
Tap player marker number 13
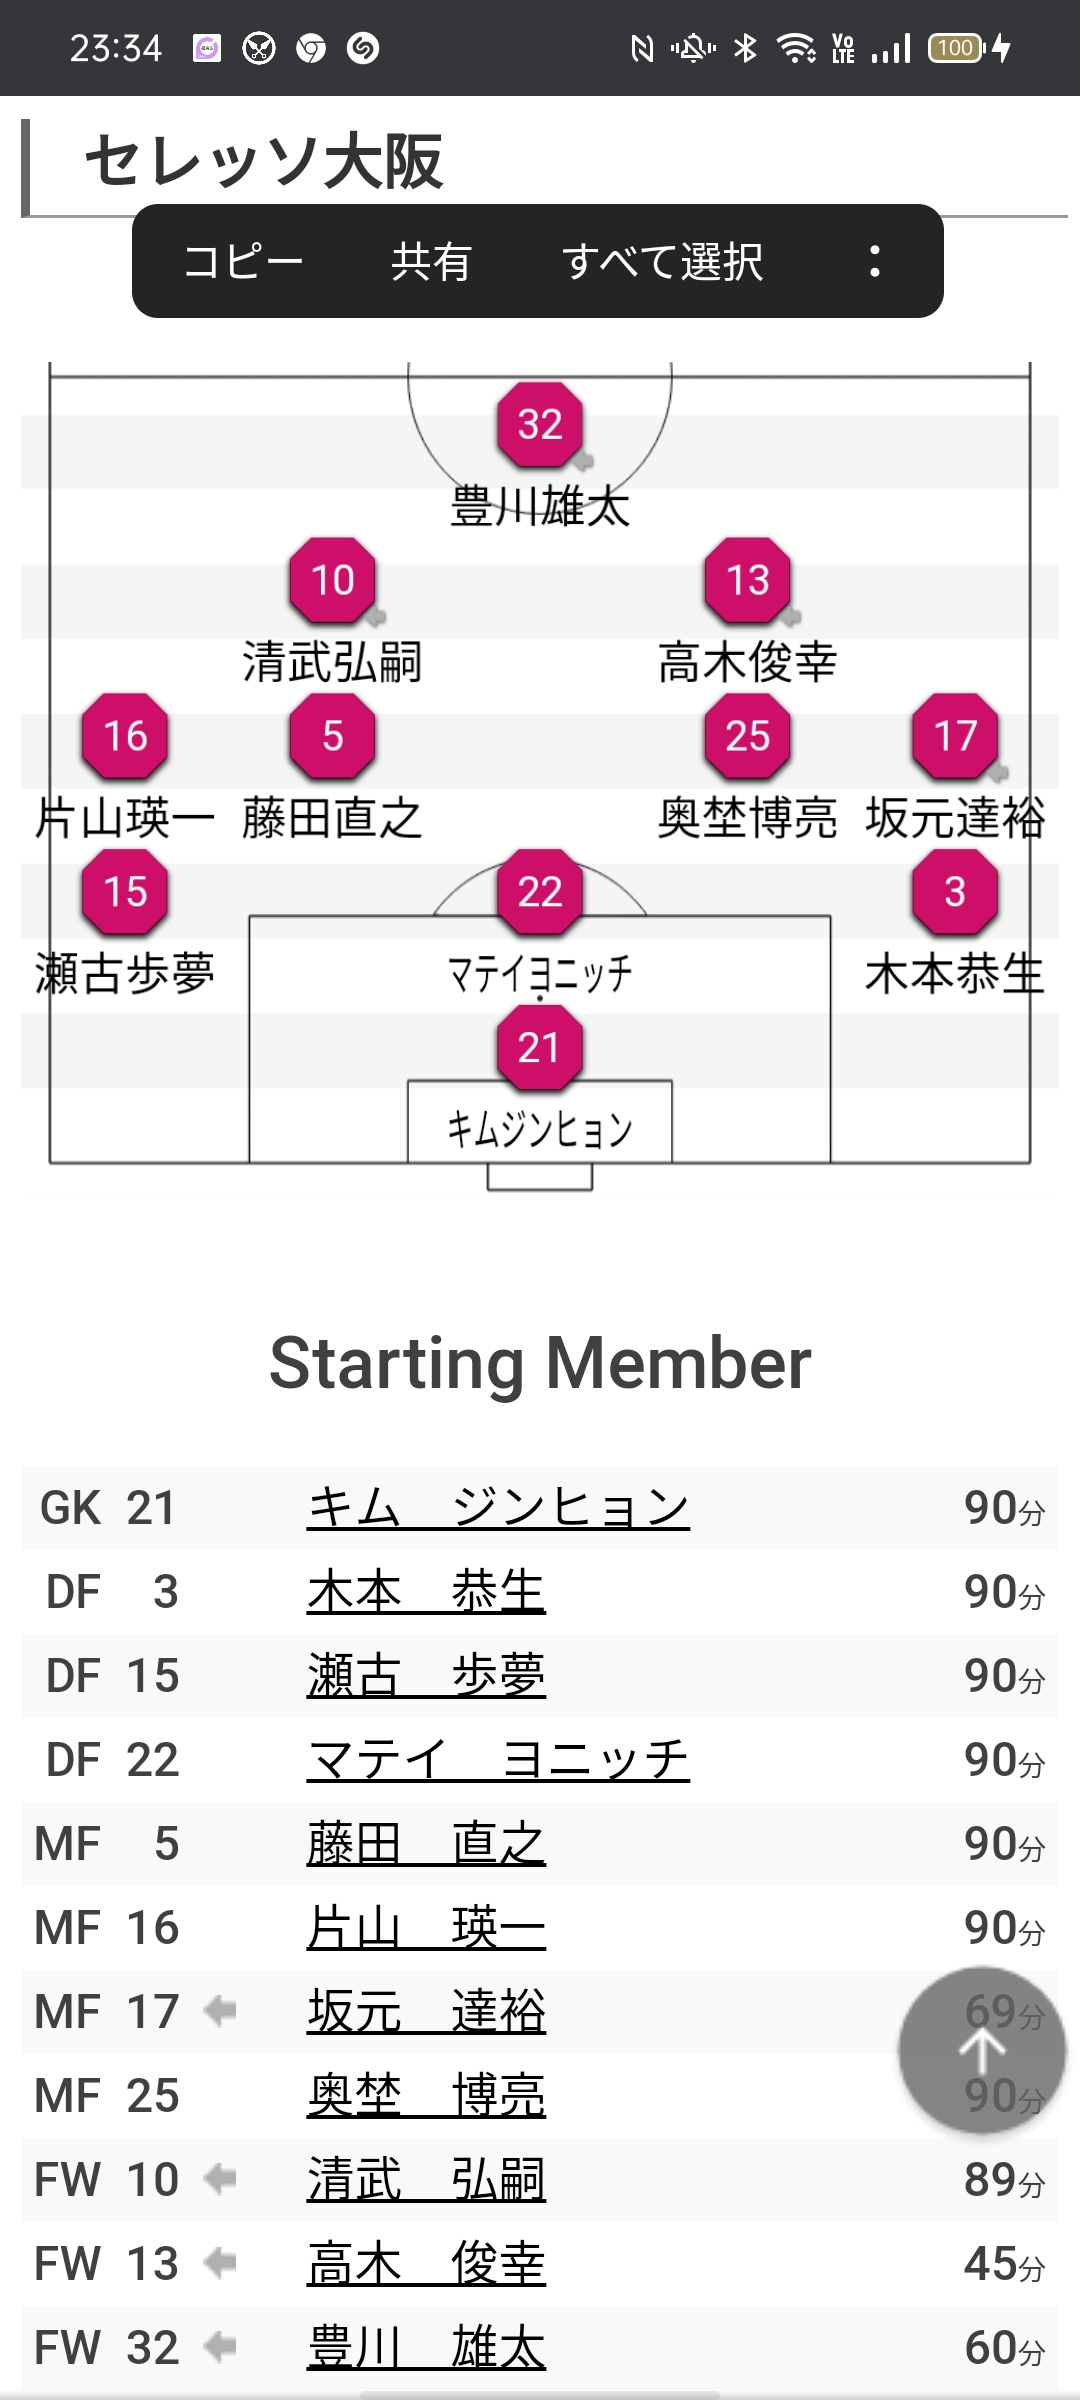pyautogui.click(x=748, y=581)
